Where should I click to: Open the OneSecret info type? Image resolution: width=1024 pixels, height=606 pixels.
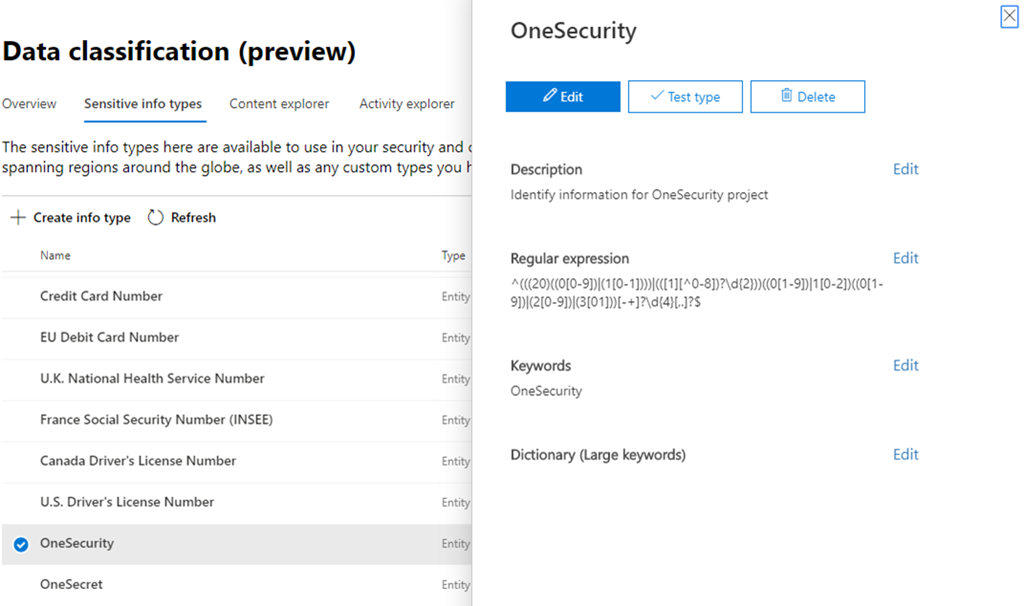(x=71, y=584)
